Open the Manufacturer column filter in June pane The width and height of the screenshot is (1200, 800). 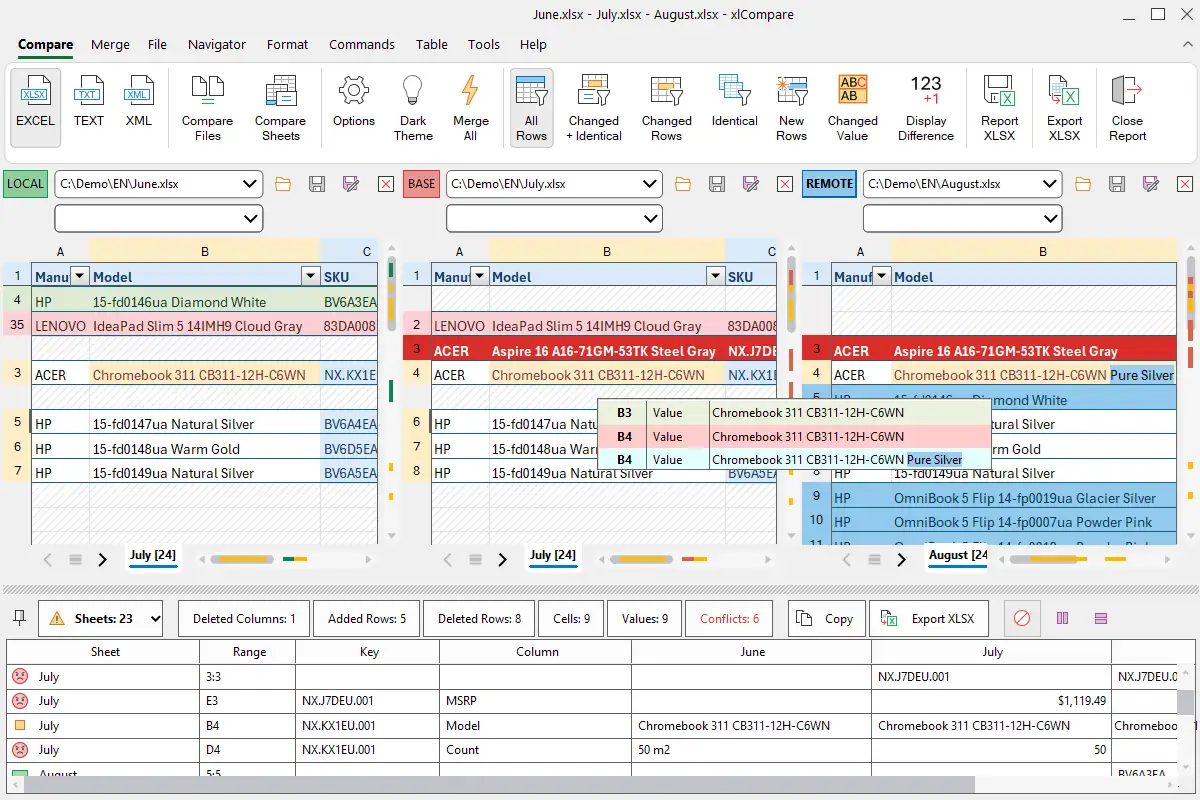click(79, 276)
